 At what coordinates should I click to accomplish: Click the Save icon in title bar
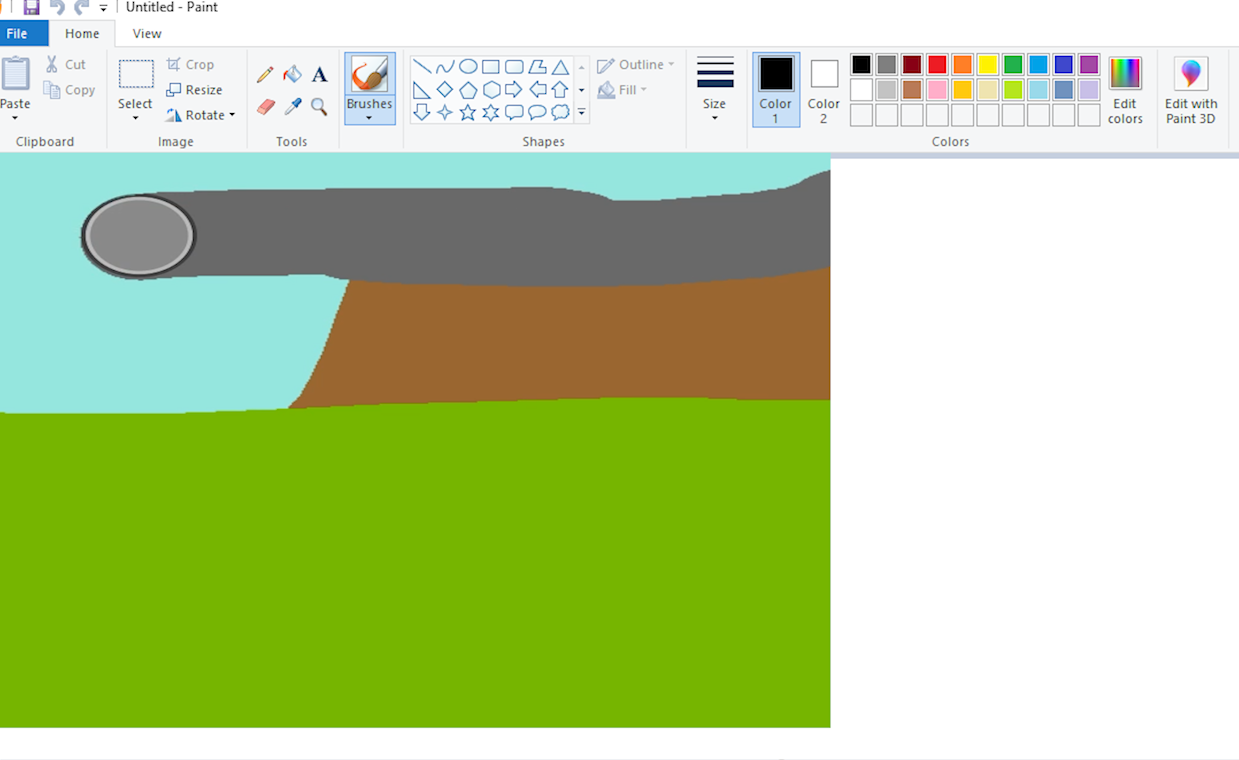point(31,8)
